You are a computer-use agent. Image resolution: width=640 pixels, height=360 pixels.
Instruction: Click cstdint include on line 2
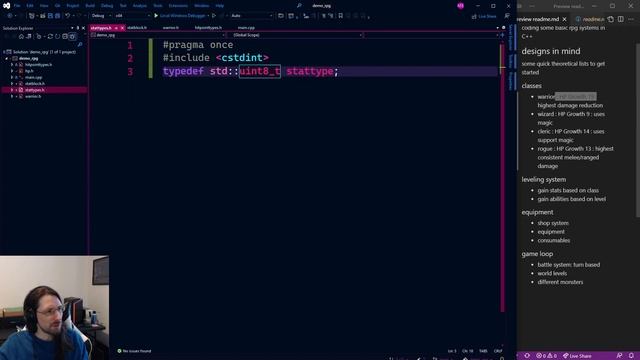coord(242,58)
